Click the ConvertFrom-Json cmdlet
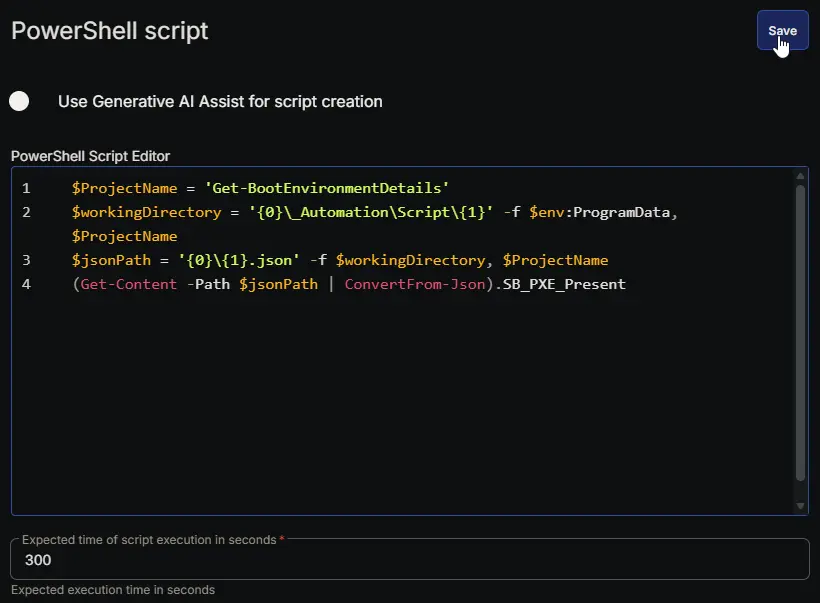Image resolution: width=820 pixels, height=603 pixels. point(415,284)
